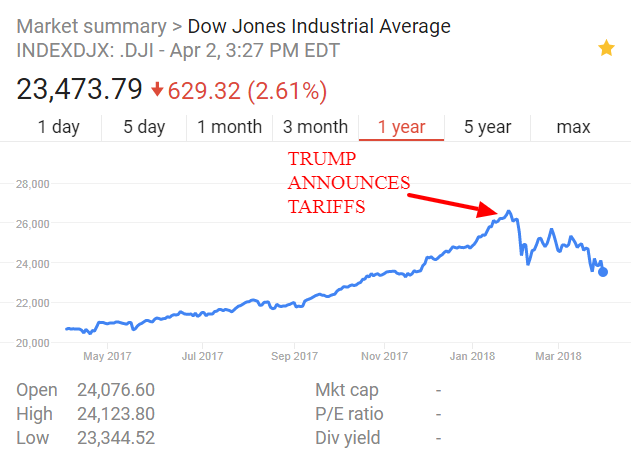Click the Dow Jones Industrial Average title
The width and height of the screenshot is (631, 453).
319,26
